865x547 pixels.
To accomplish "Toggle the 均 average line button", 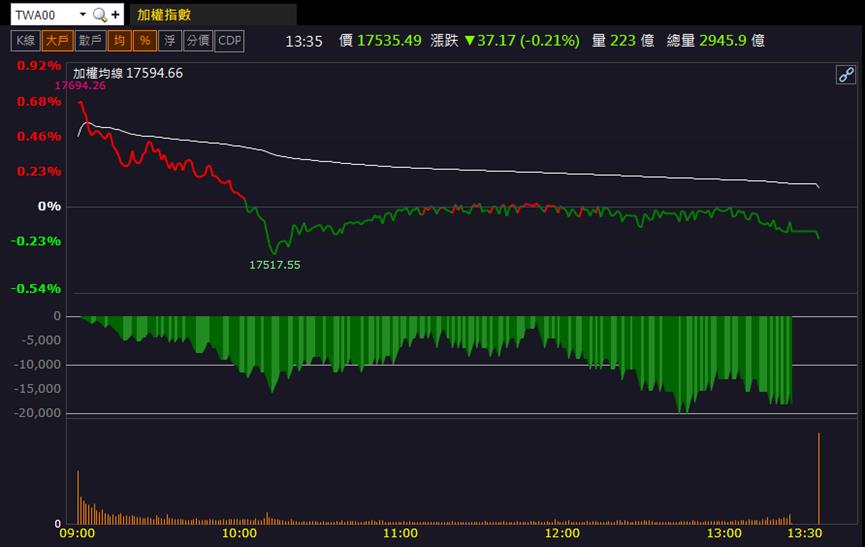I will pyautogui.click(x=120, y=41).
